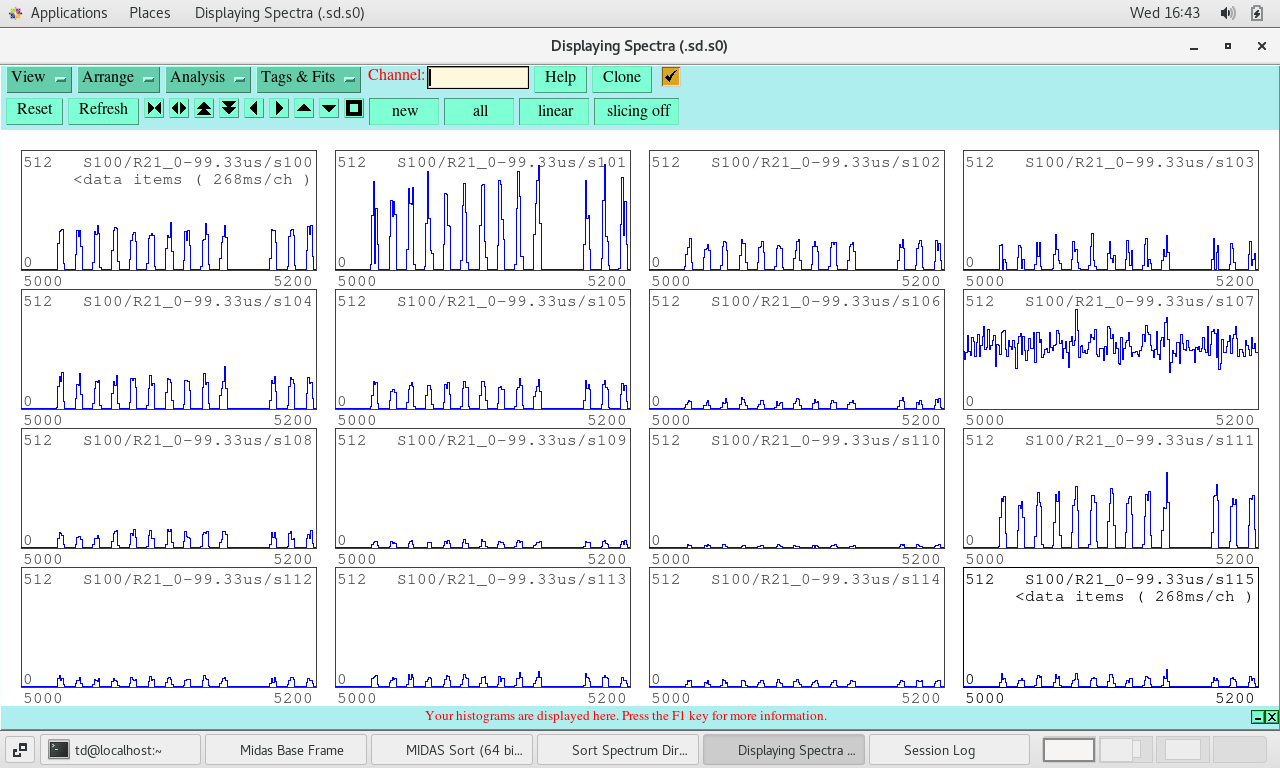This screenshot has height=768, width=1280.
Task: Toggle the 'slicing off' button
Action: (637, 111)
